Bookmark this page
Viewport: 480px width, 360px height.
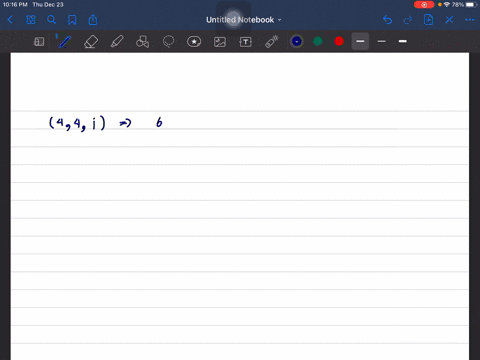[x=72, y=20]
